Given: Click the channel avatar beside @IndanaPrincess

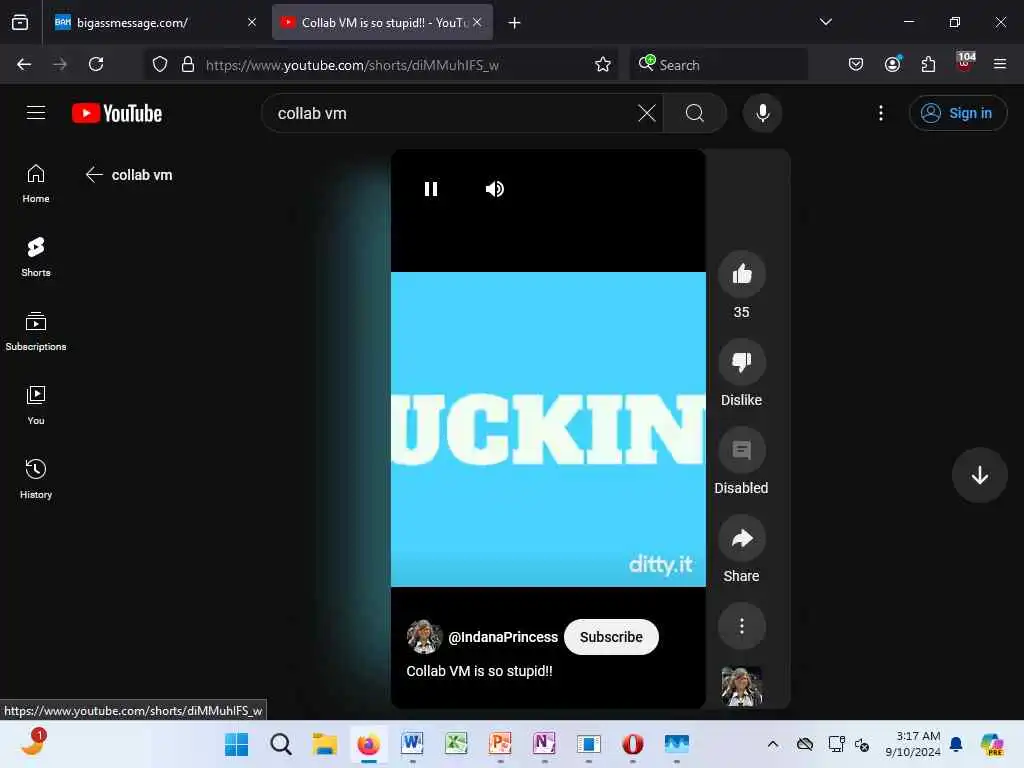Looking at the screenshot, I should (424, 637).
